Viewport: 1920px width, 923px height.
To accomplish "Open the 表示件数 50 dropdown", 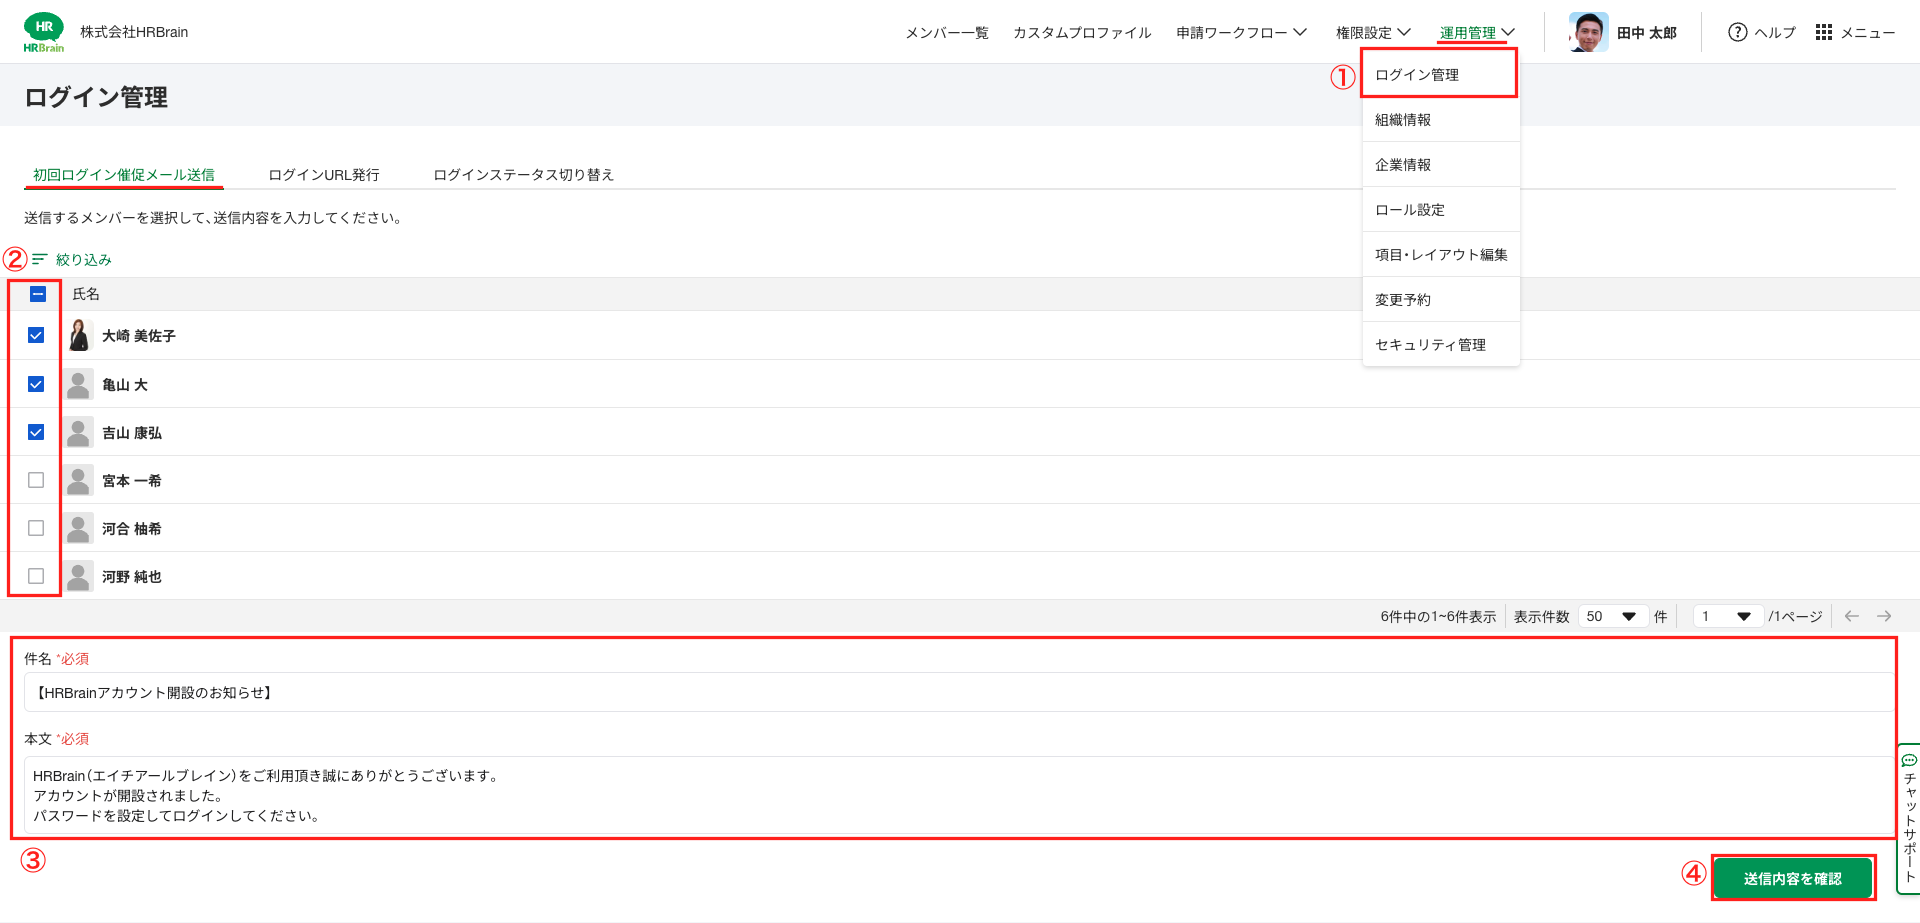I will pos(1611,616).
